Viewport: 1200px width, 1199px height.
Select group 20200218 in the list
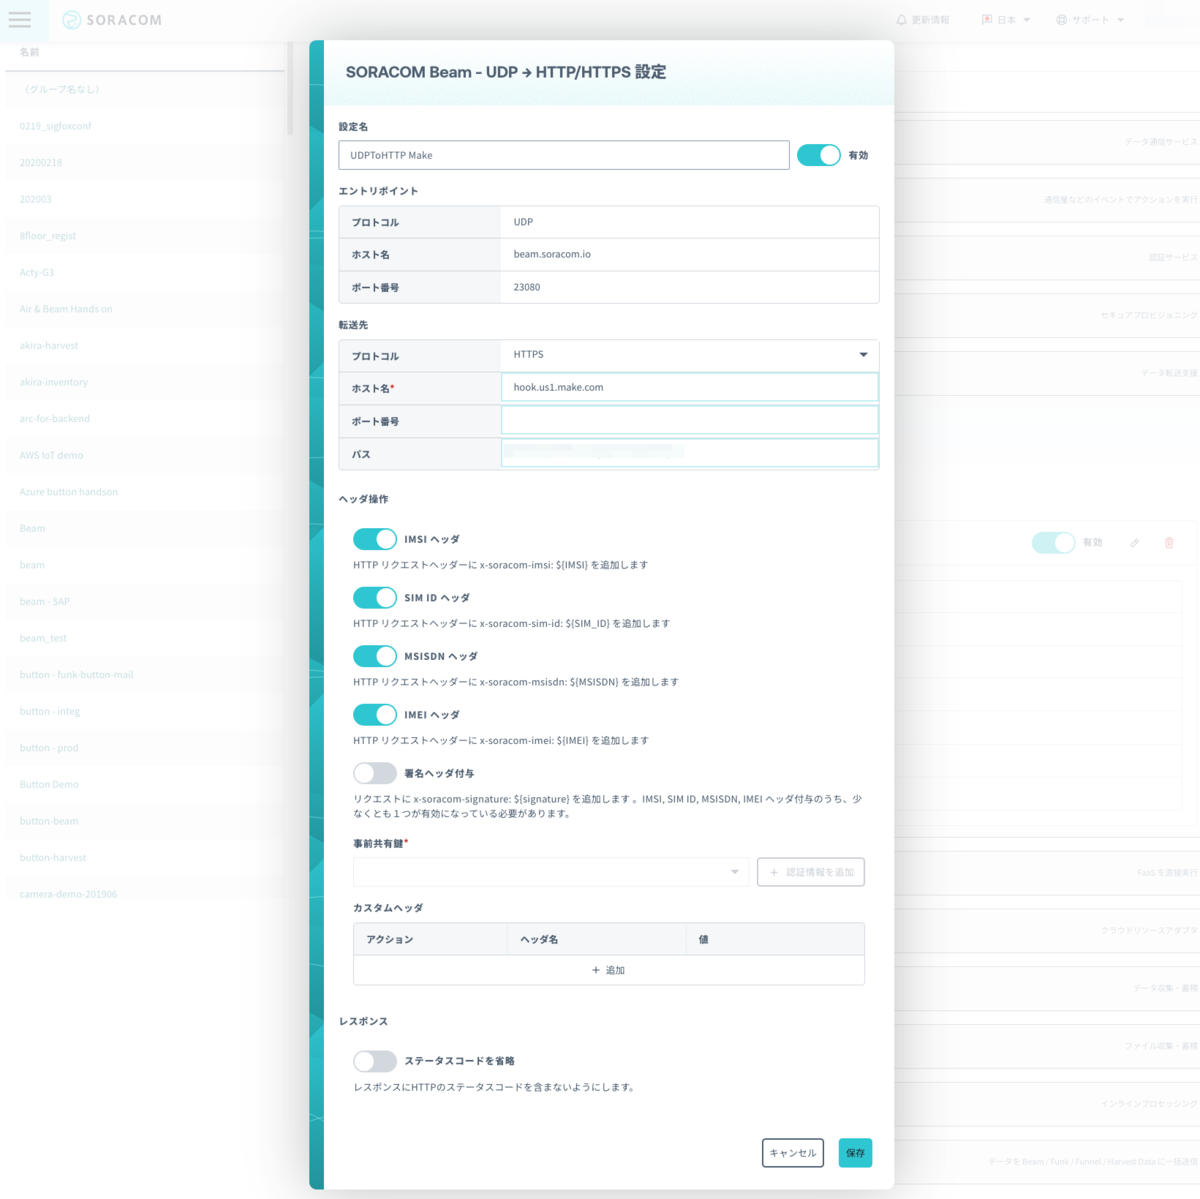click(145, 162)
